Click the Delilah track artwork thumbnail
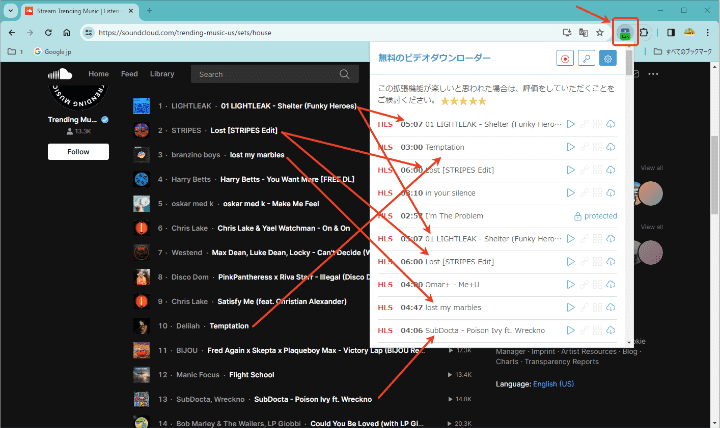Viewport: 720px width, 428px height. 141,326
